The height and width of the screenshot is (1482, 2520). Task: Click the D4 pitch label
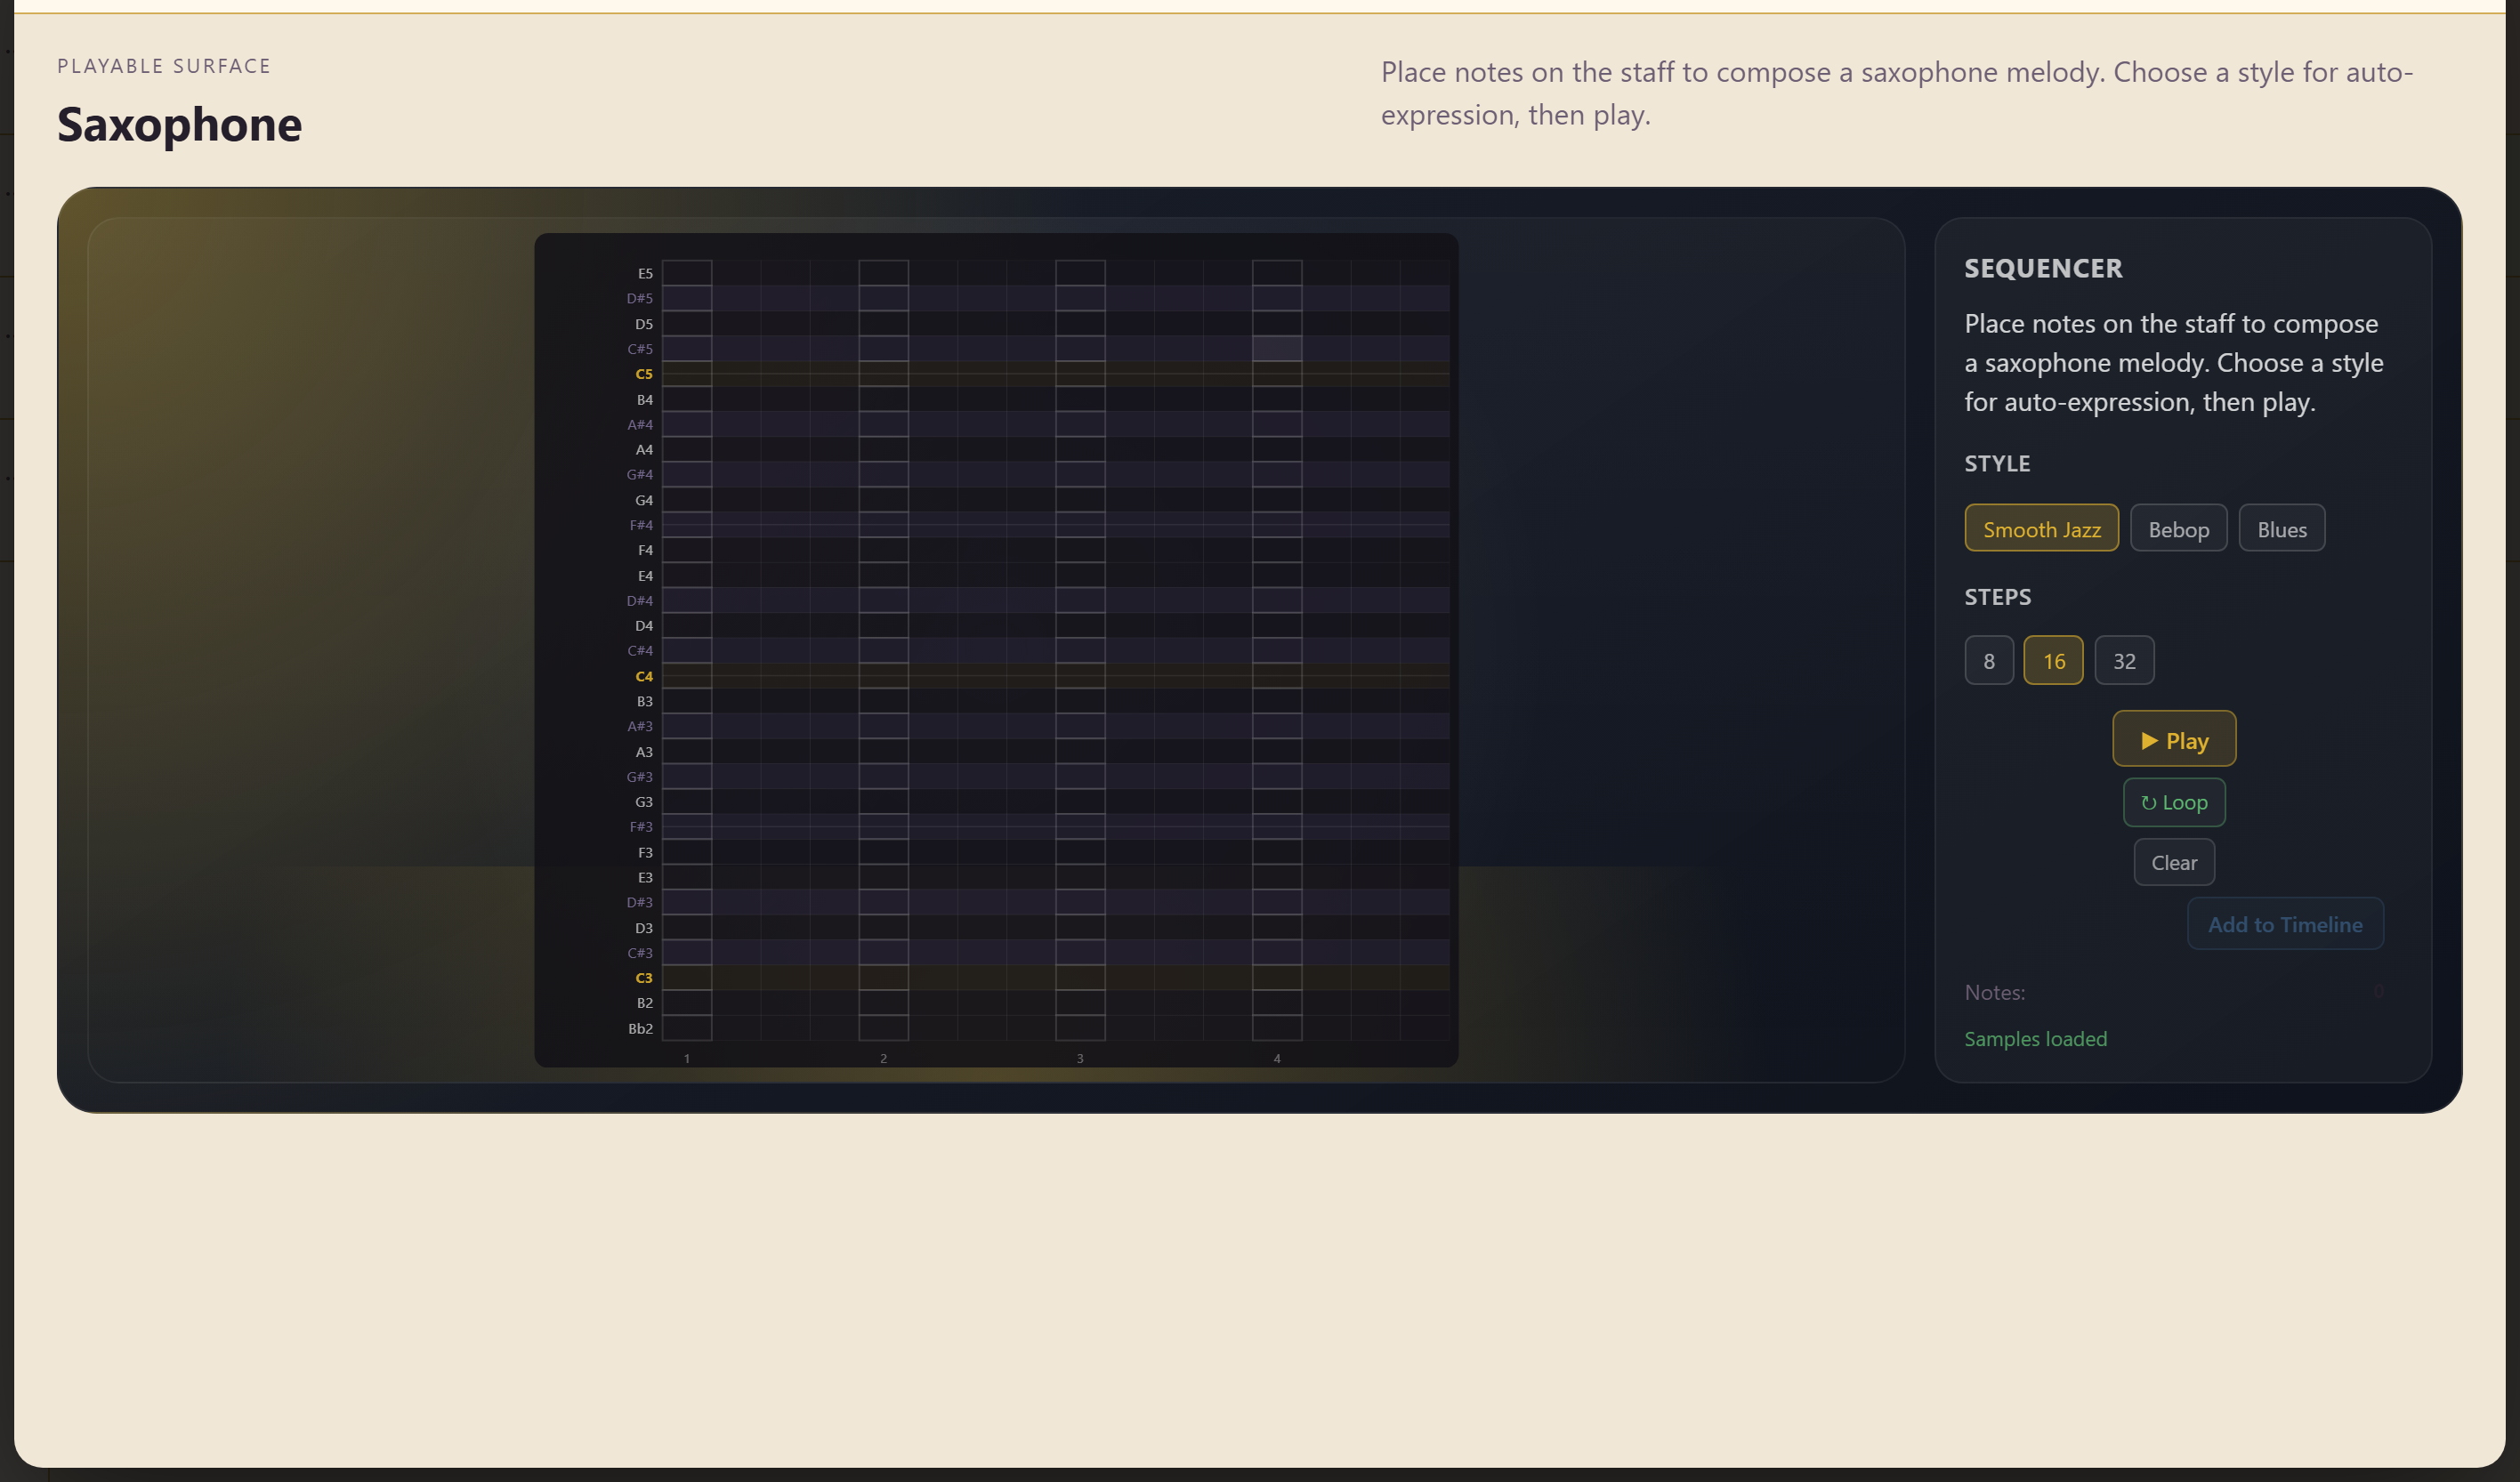[644, 626]
